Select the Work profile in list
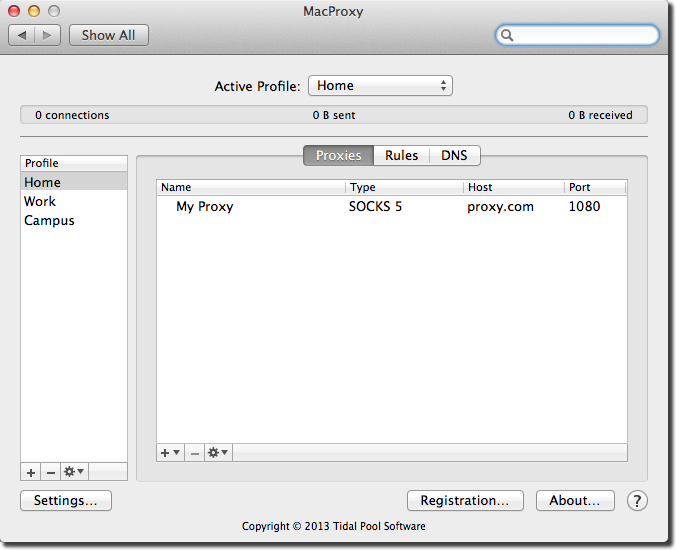Viewport: 676px width, 550px height. coord(40,201)
